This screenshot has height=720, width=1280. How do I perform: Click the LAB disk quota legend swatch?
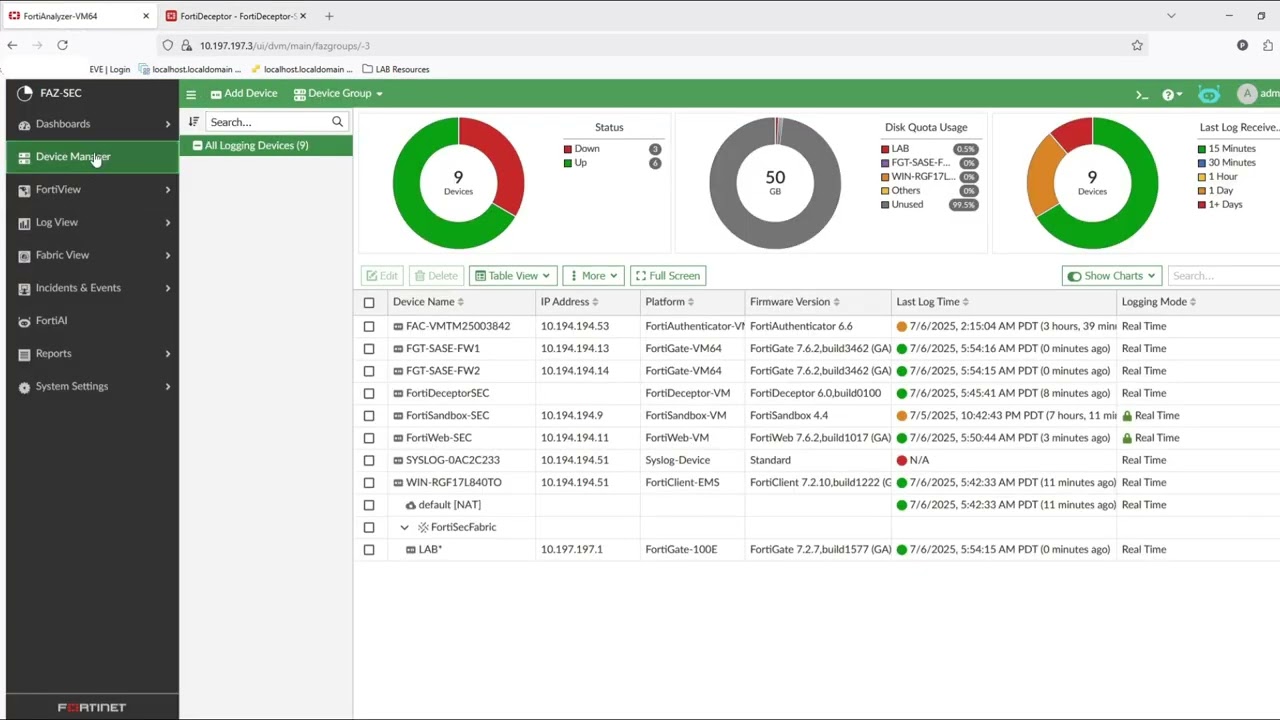[885, 149]
